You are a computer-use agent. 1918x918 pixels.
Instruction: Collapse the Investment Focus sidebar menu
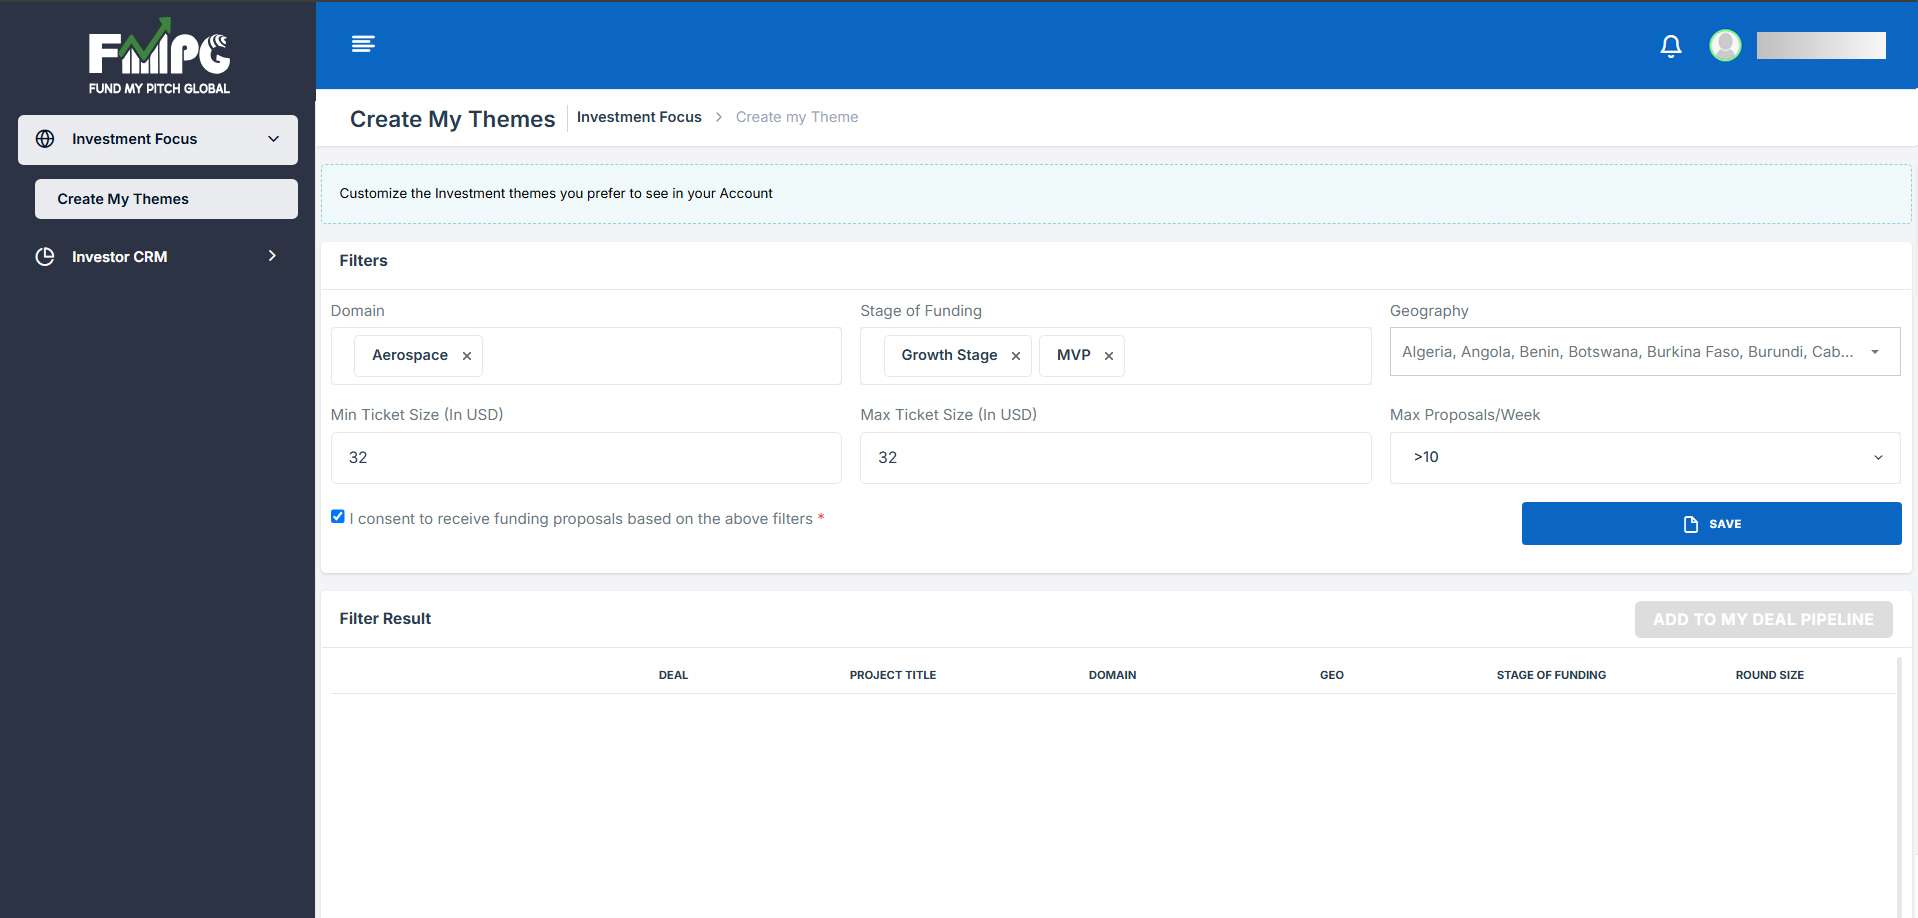click(x=273, y=139)
